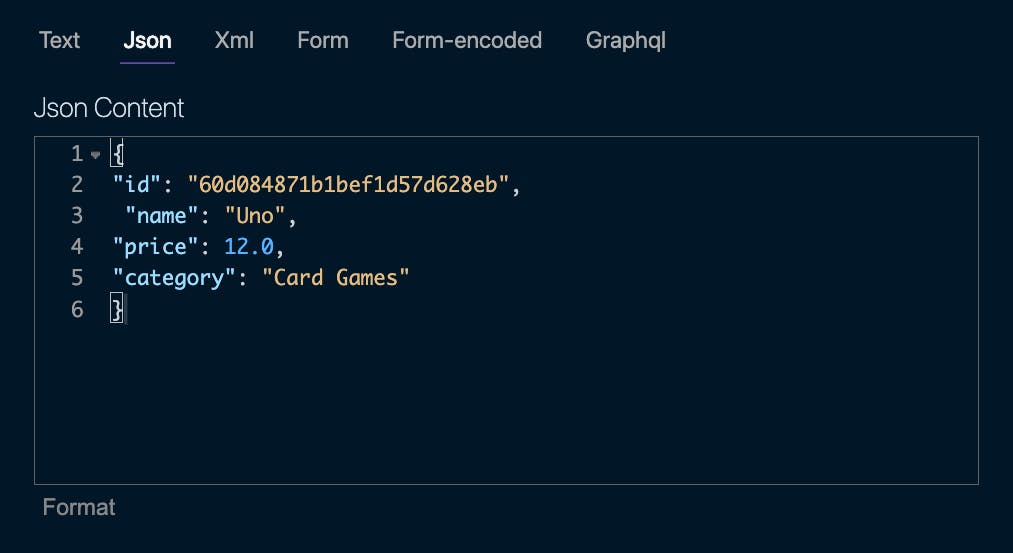Image resolution: width=1013 pixels, height=553 pixels.
Task: Click line number 4 in gutter
Action: [x=78, y=247]
